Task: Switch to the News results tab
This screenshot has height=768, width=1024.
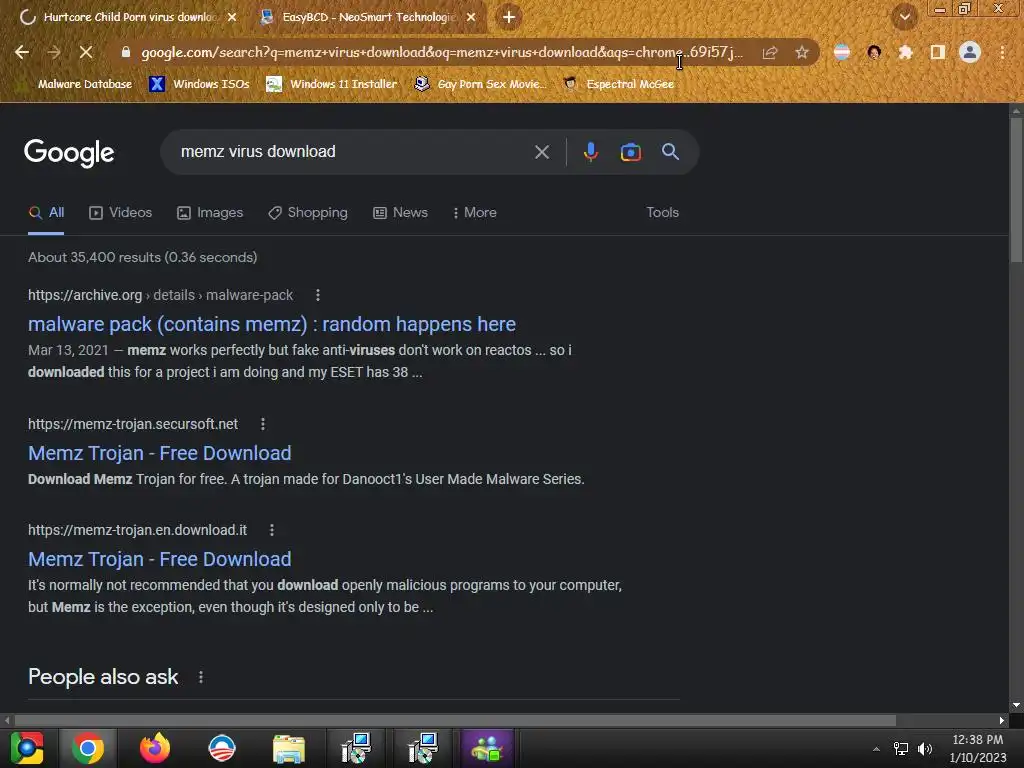Action: (x=400, y=213)
